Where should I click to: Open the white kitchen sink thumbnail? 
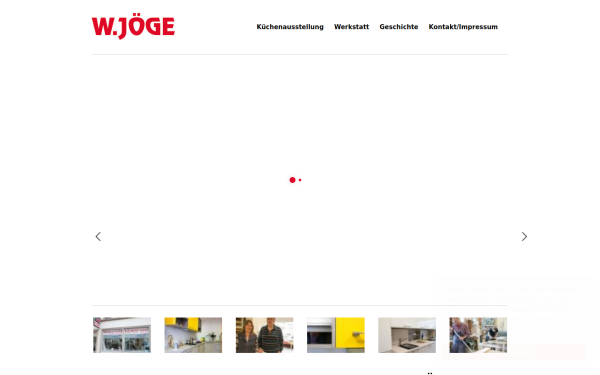click(x=407, y=335)
